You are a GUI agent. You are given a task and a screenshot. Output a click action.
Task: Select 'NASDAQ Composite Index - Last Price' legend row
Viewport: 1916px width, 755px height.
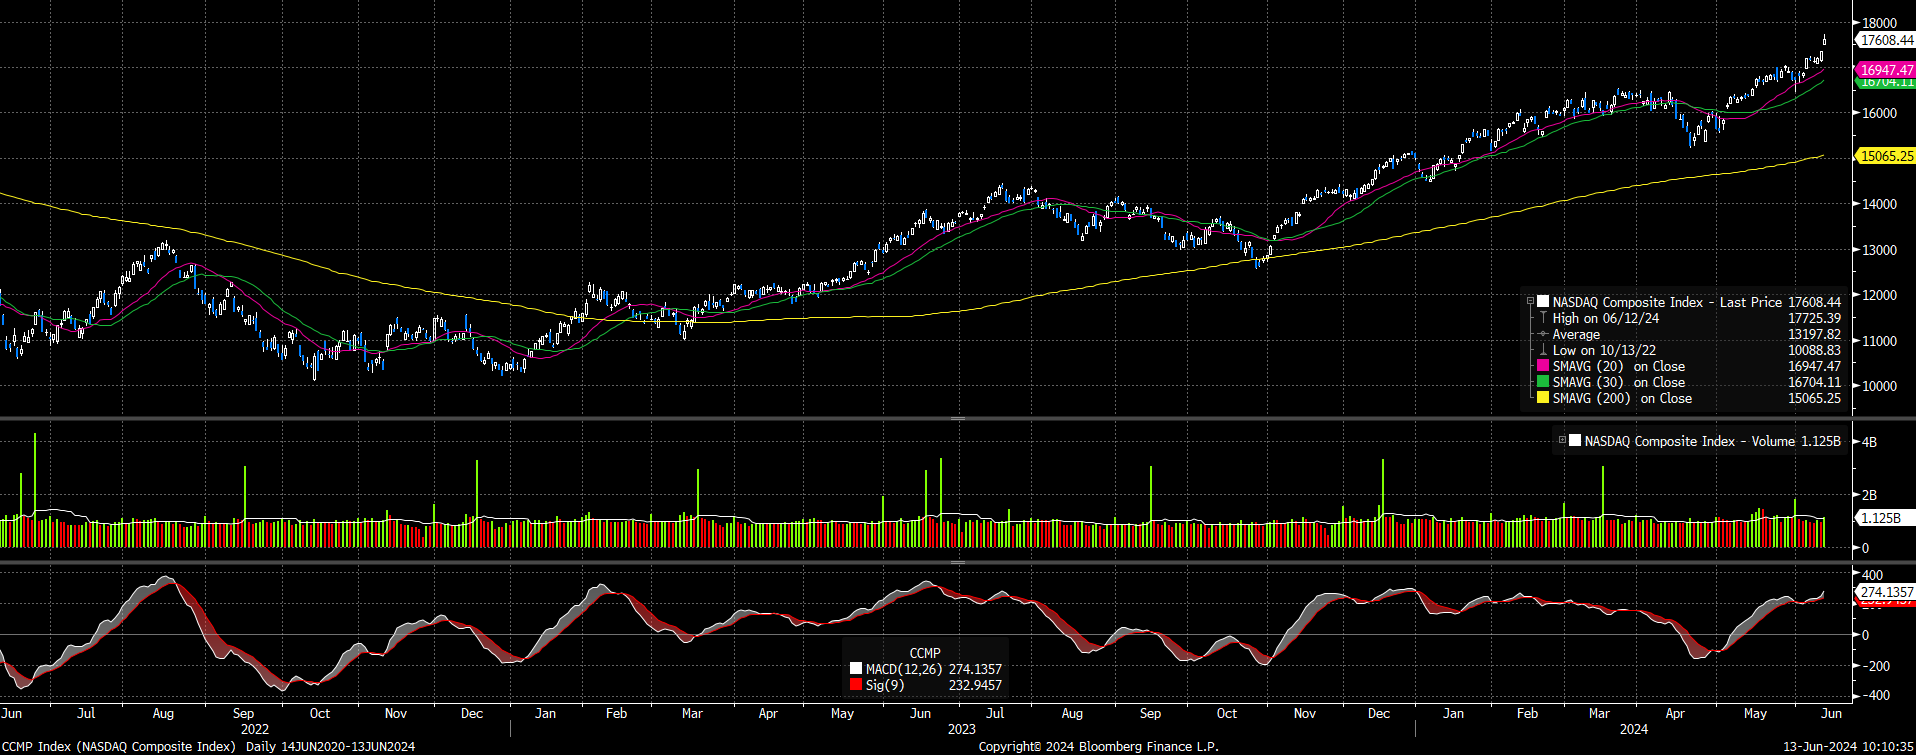[1684, 302]
